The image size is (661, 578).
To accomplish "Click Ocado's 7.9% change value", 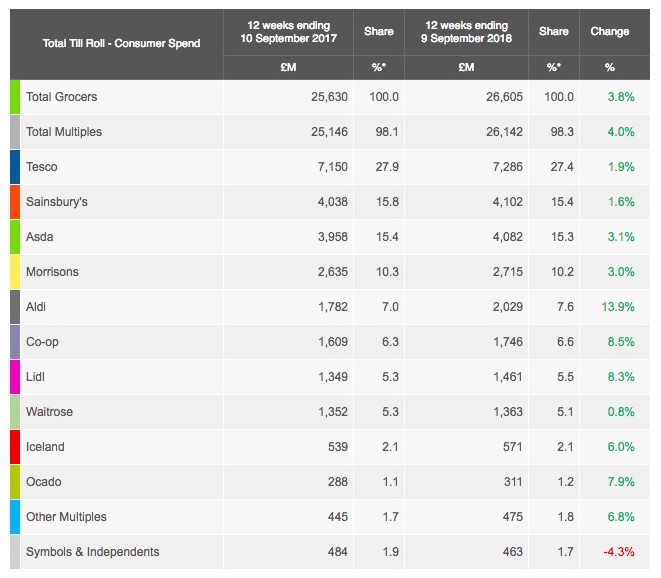I will coord(621,482).
